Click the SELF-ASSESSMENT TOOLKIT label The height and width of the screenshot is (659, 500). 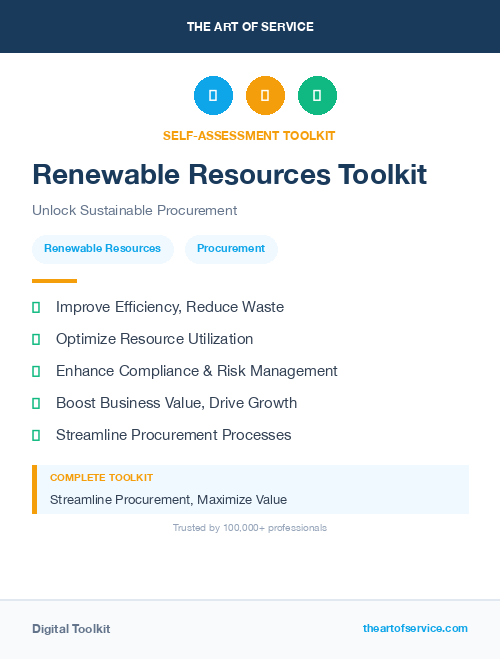[249, 136]
